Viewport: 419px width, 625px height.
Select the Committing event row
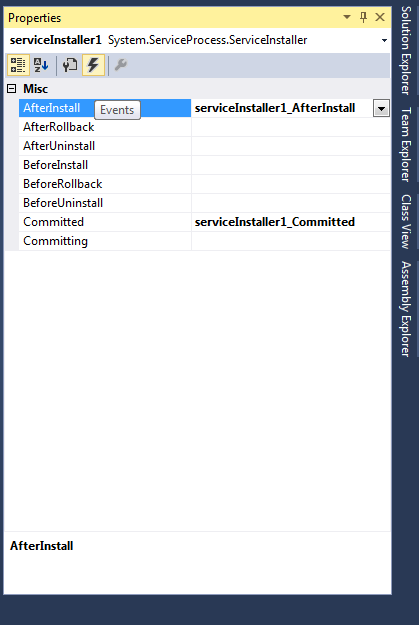pos(205,241)
